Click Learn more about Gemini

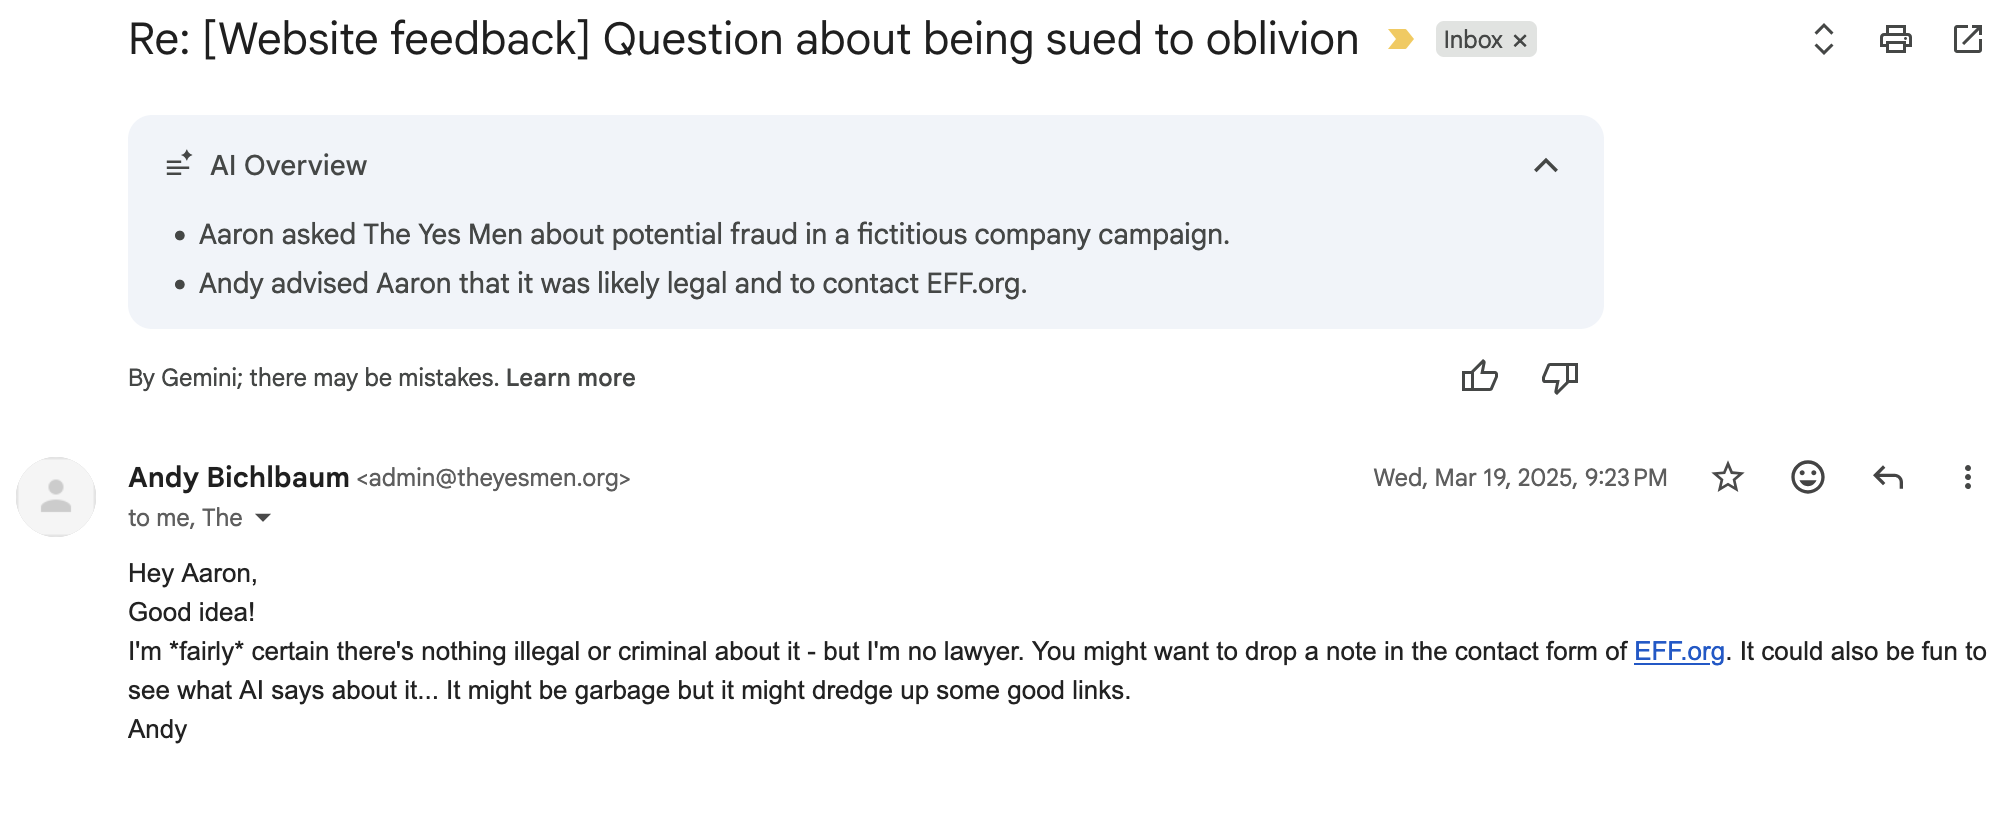coord(570,378)
